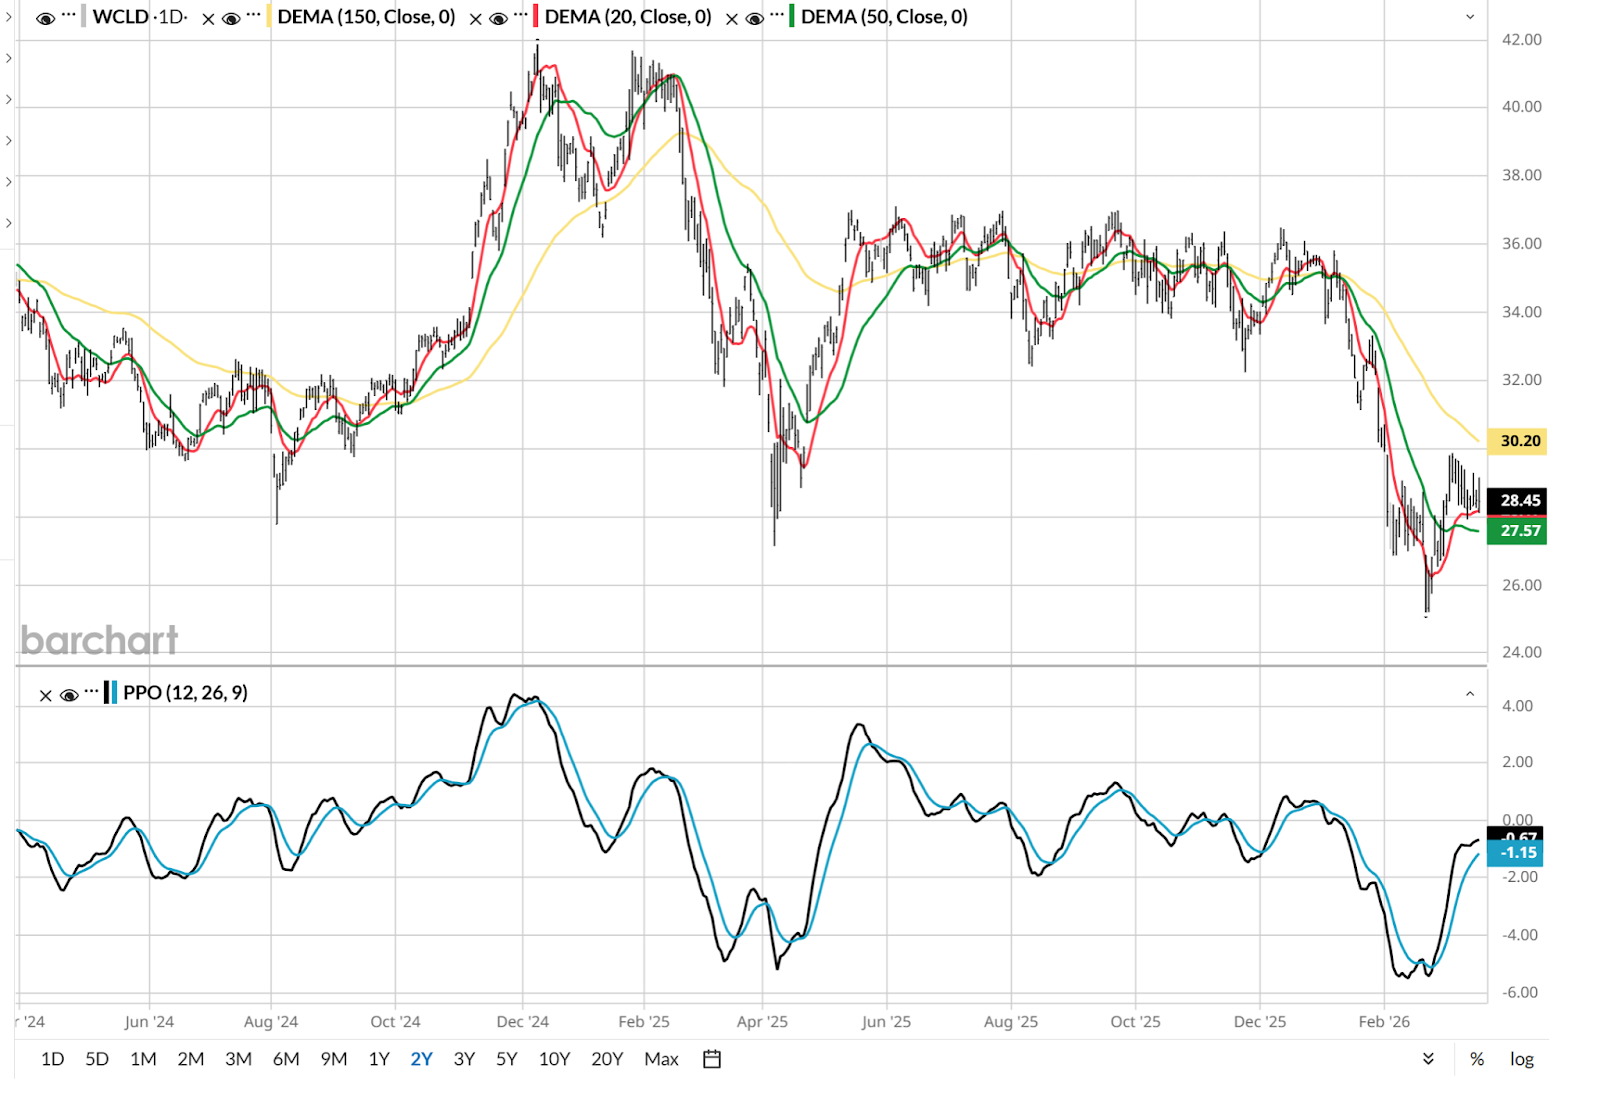Viewport: 1600px width, 1107px height.
Task: Open the three-dot menu for DEMA 50
Action: point(778,16)
